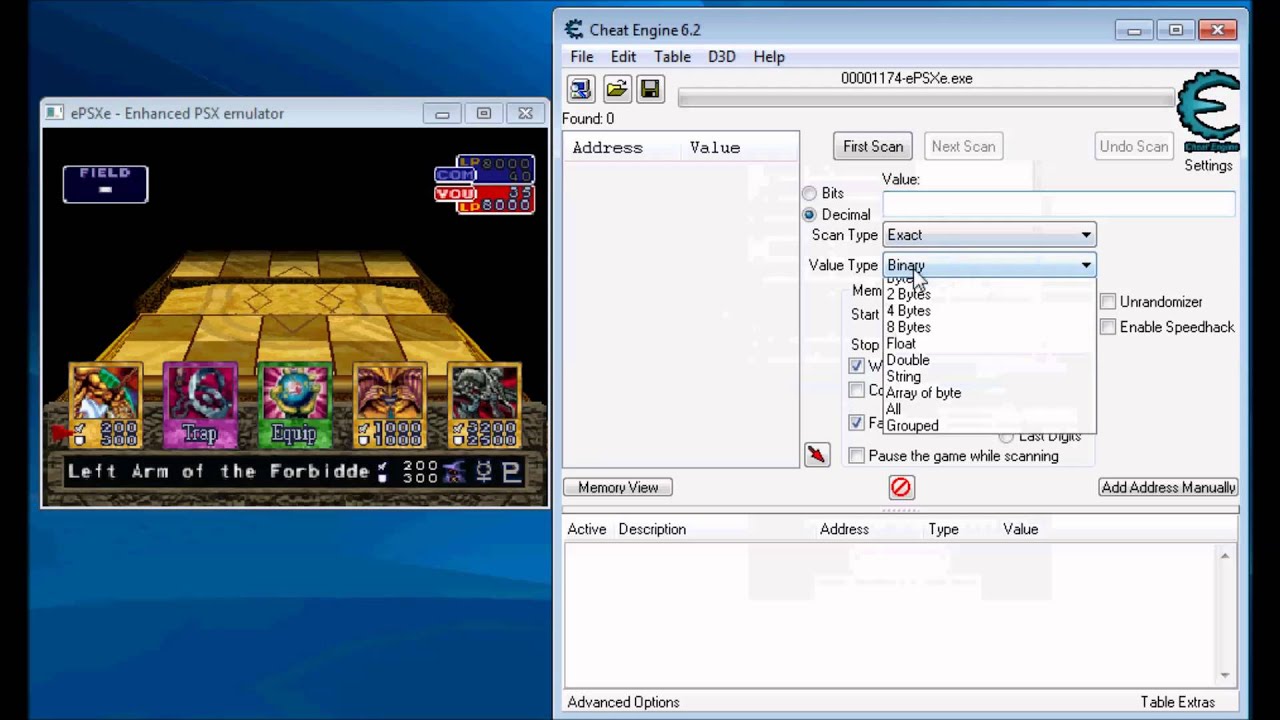The height and width of the screenshot is (720, 1280).
Task: Open the process list computer icon
Action: [x=581, y=89]
